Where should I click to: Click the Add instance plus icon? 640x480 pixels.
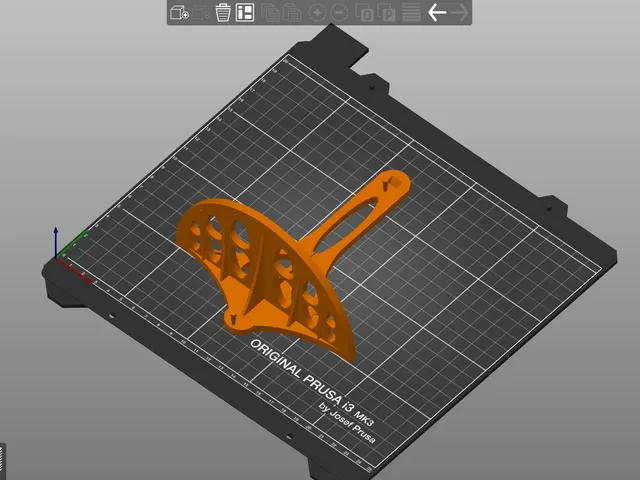[317, 13]
